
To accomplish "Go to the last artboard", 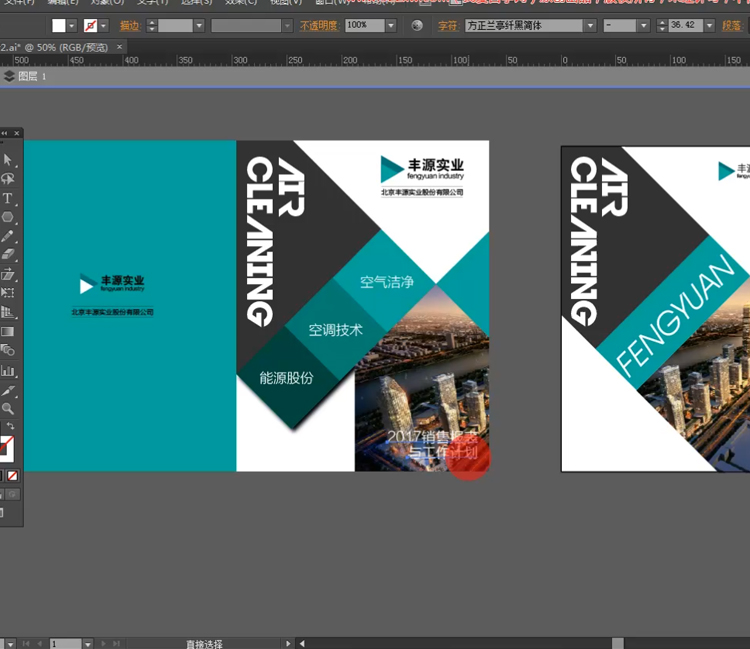I will tap(116, 644).
